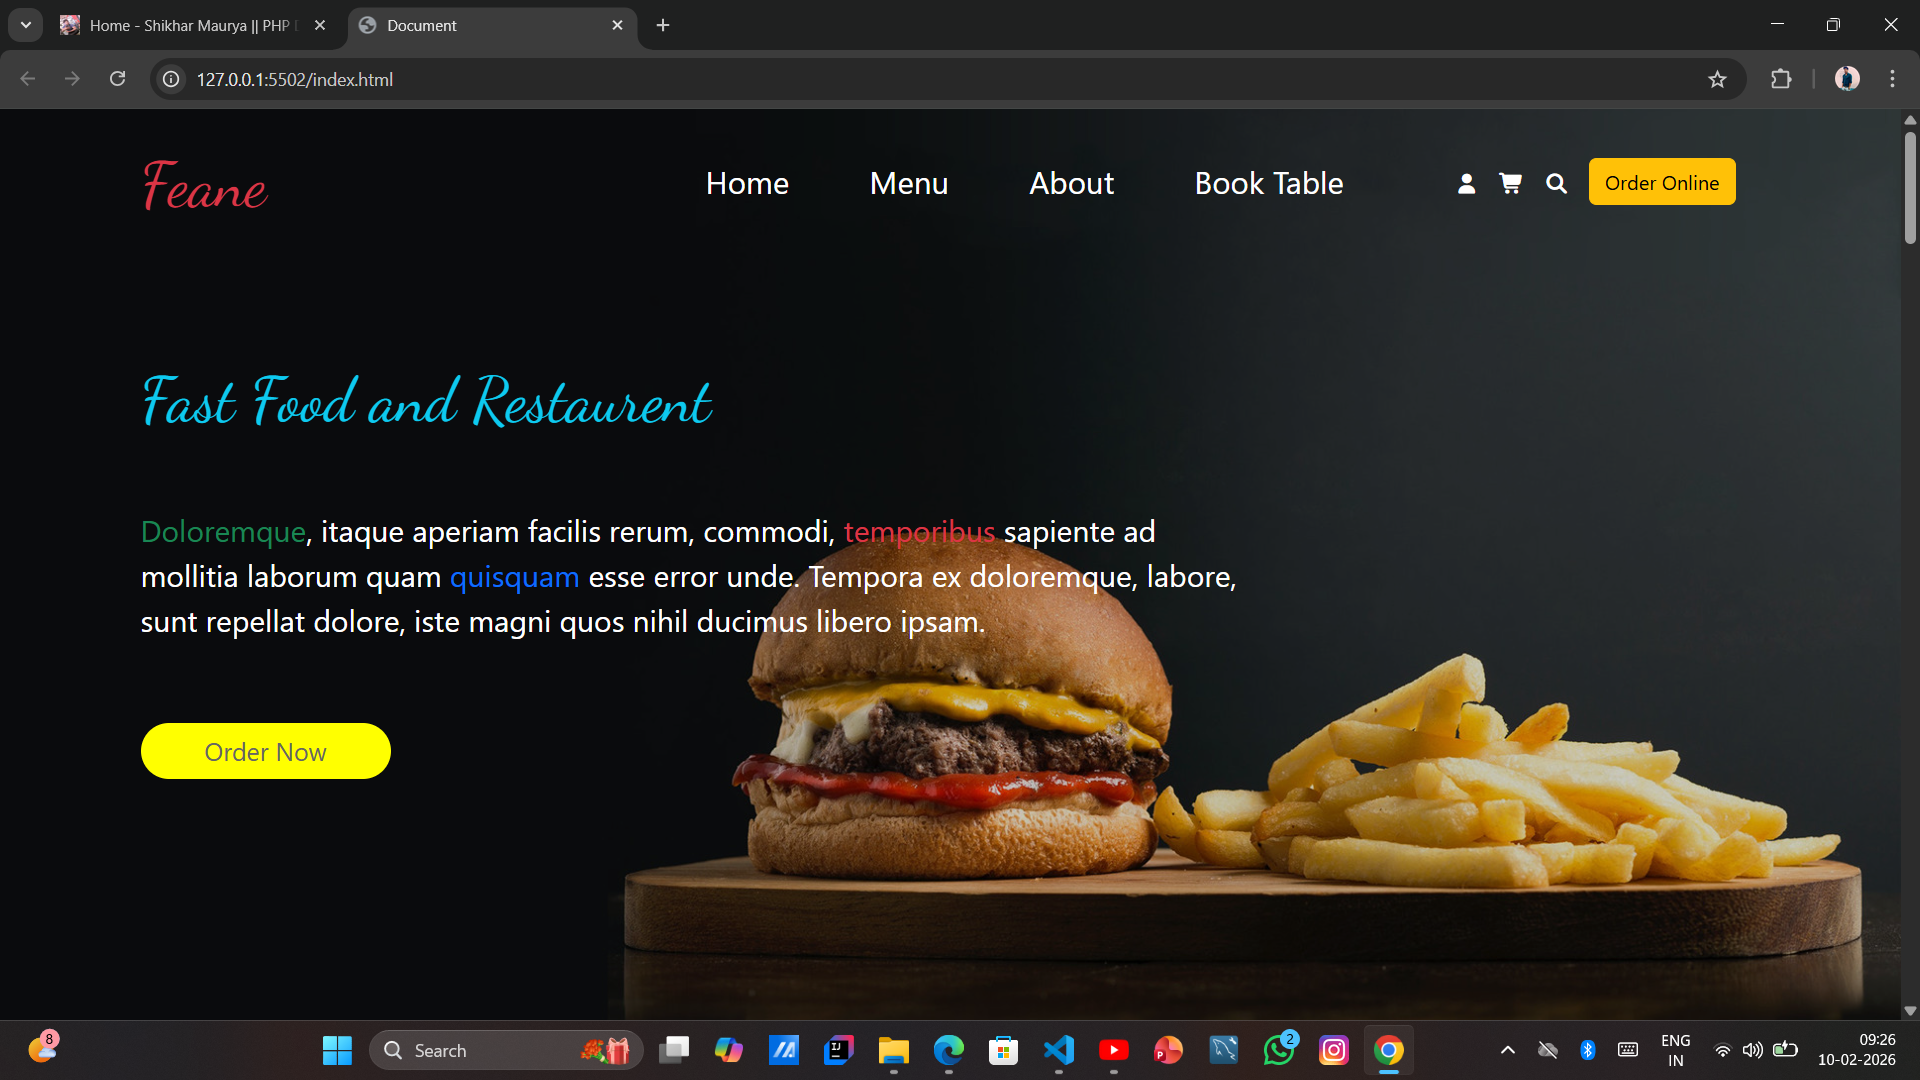Bookmark this page with star icon
Image resolution: width=1920 pixels, height=1080 pixels.
[1717, 79]
